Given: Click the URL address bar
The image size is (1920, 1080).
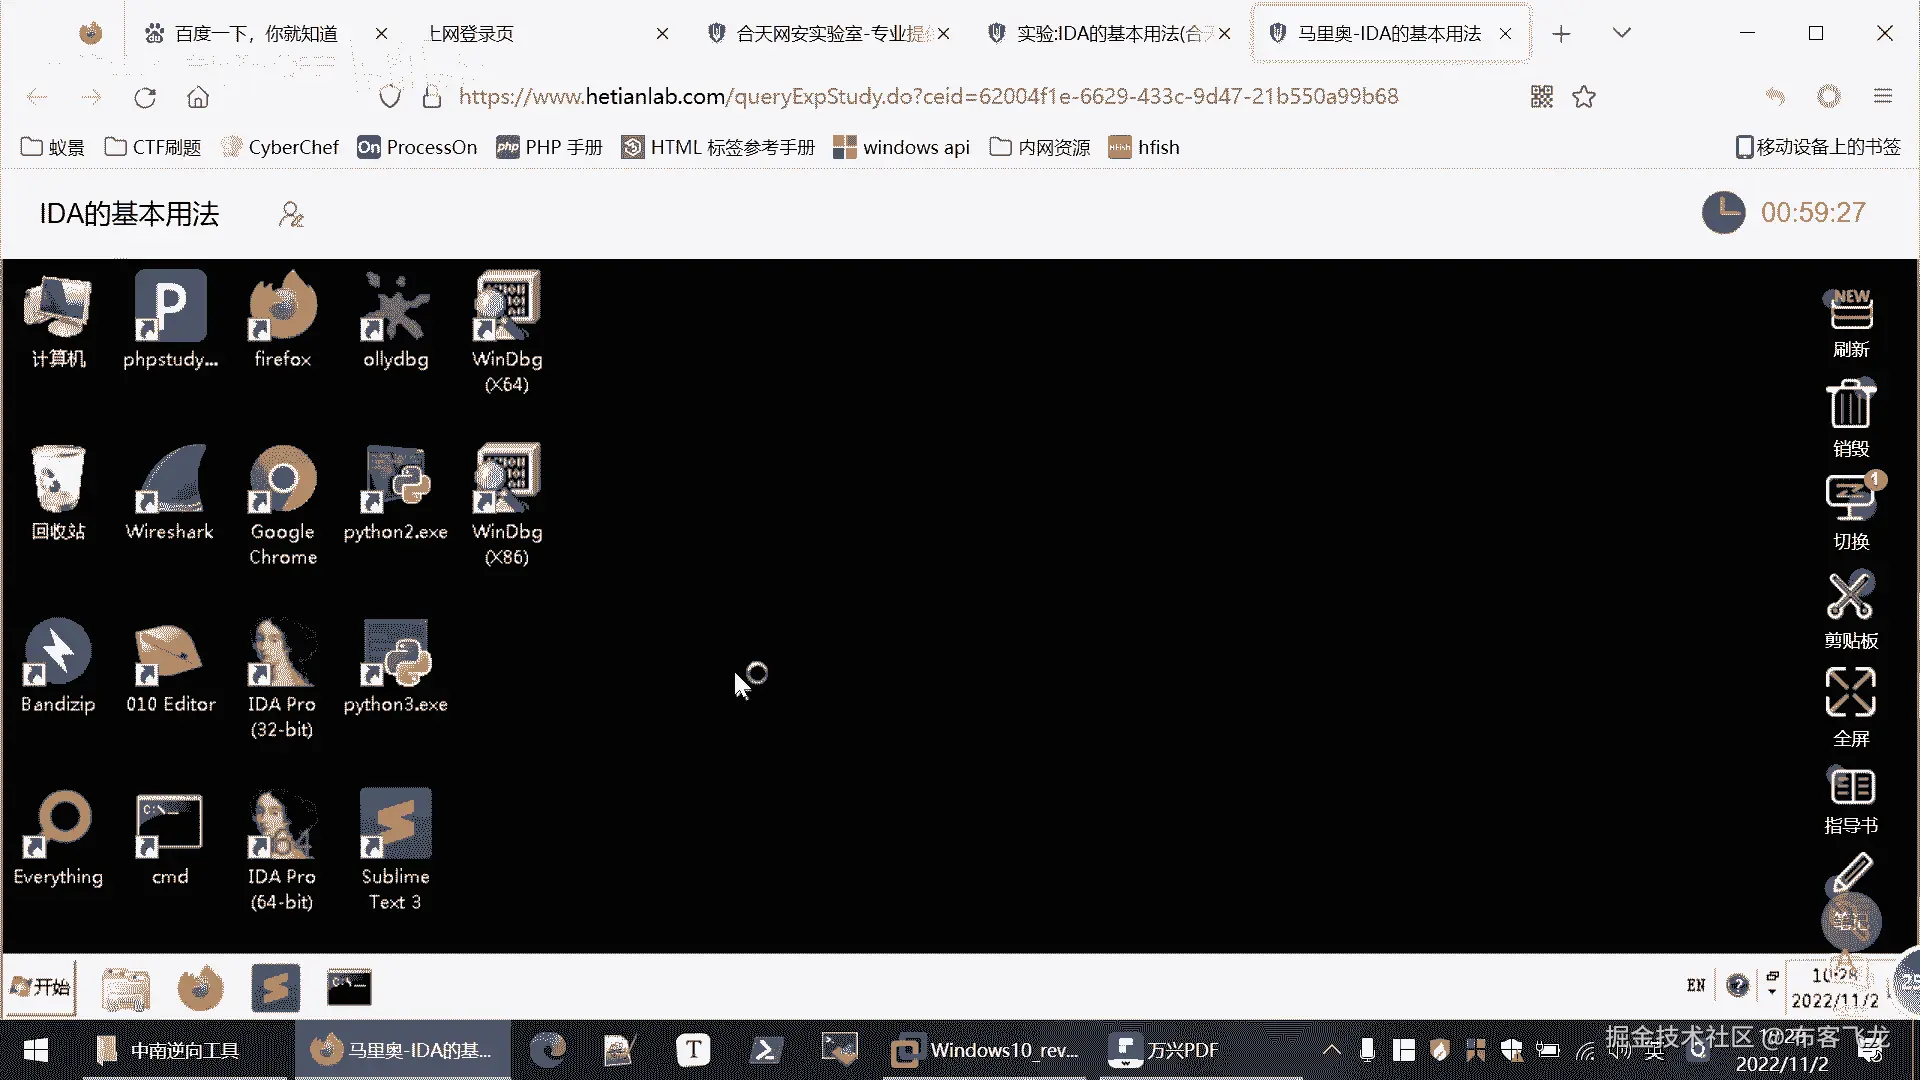Looking at the screenshot, I should pyautogui.click(x=928, y=96).
